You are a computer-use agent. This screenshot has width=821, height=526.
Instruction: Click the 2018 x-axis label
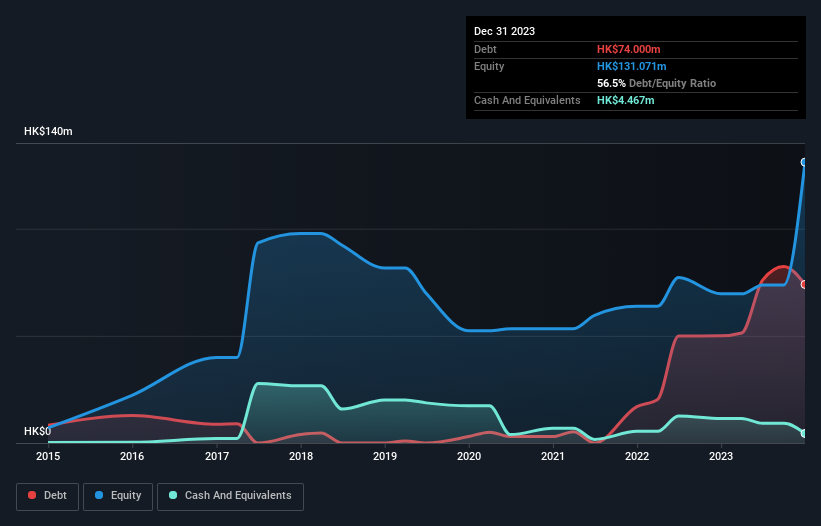point(301,456)
